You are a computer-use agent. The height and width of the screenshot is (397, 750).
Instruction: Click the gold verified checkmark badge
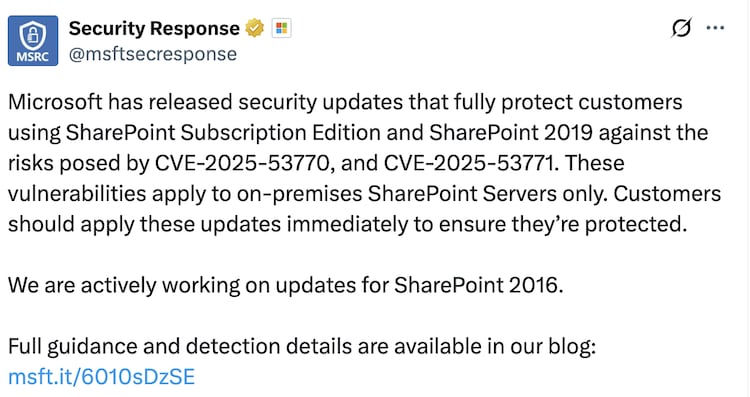254,28
